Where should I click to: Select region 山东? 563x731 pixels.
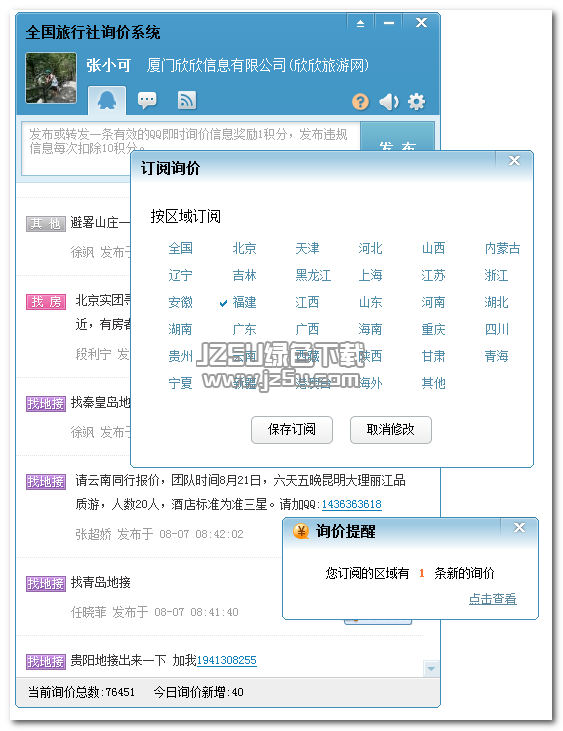[371, 303]
